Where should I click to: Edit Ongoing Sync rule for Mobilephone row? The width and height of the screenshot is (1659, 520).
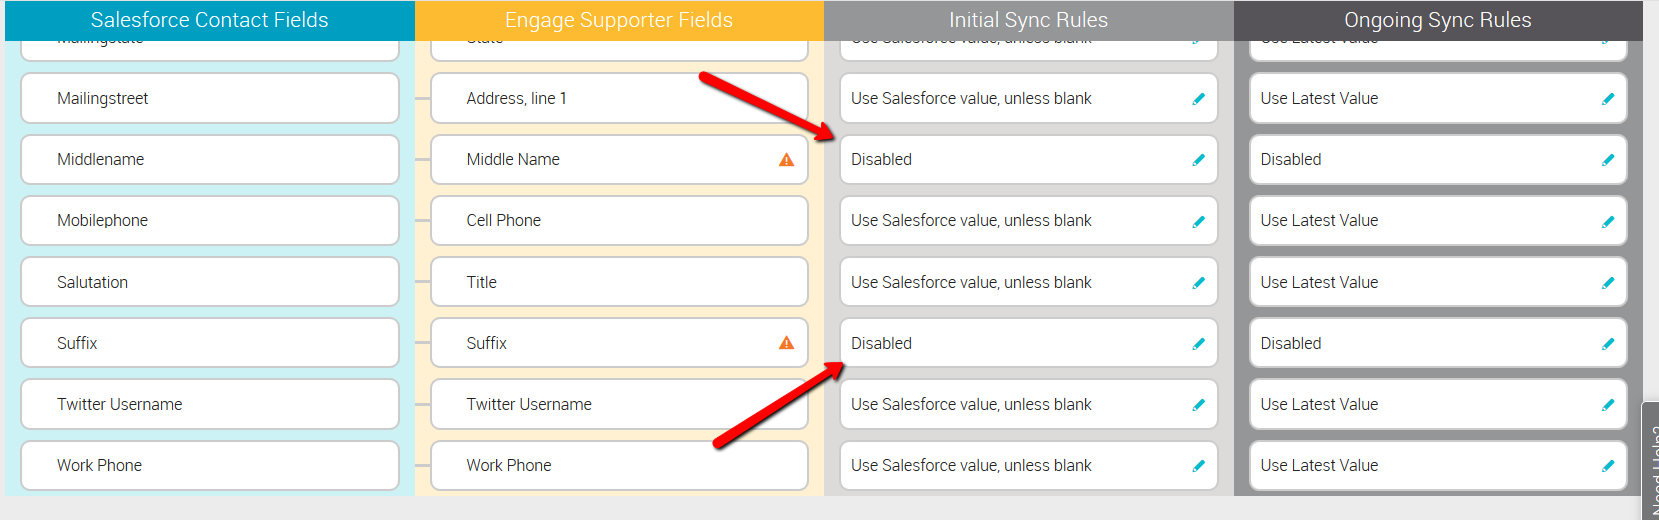coord(1608,221)
